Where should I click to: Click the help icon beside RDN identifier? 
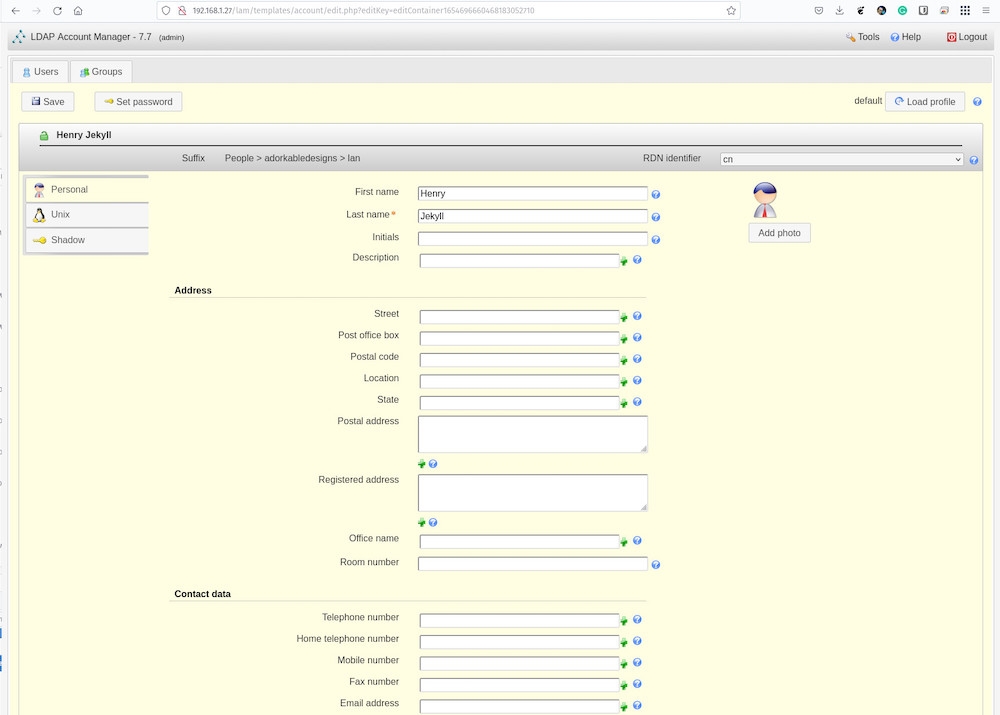pyautogui.click(x=973, y=158)
